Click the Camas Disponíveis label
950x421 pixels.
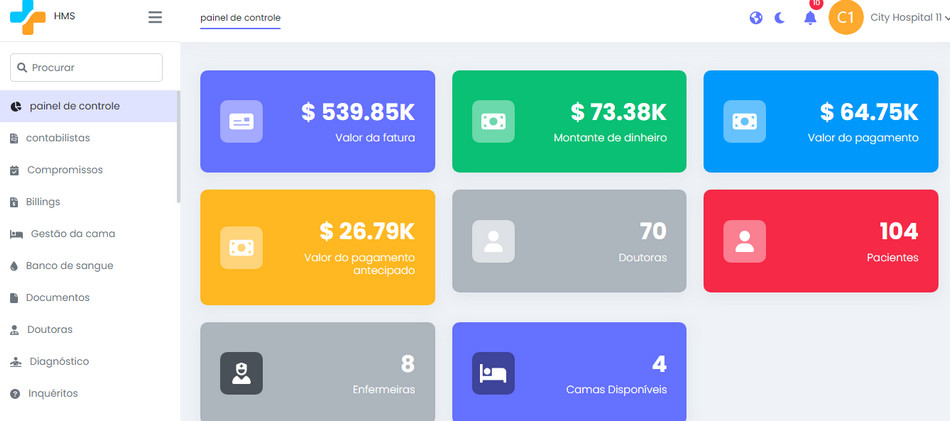[616, 390]
